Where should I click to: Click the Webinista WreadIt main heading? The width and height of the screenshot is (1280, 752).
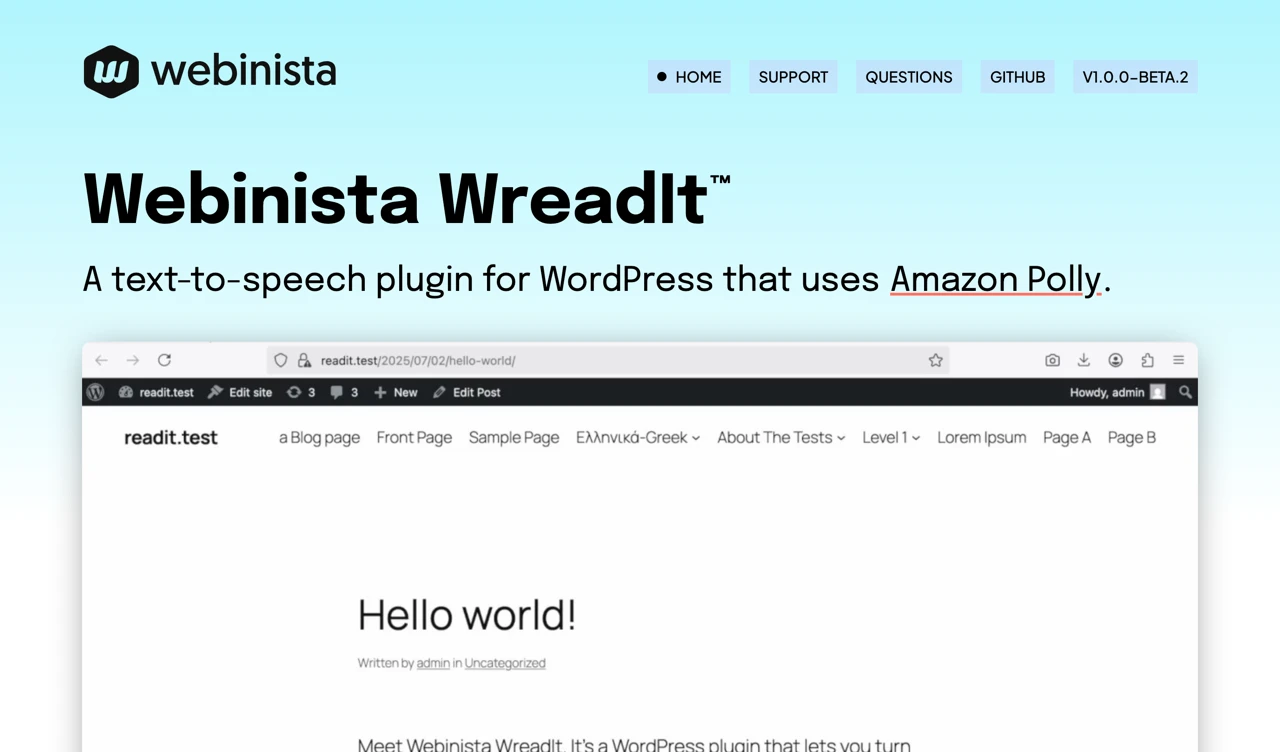point(407,197)
